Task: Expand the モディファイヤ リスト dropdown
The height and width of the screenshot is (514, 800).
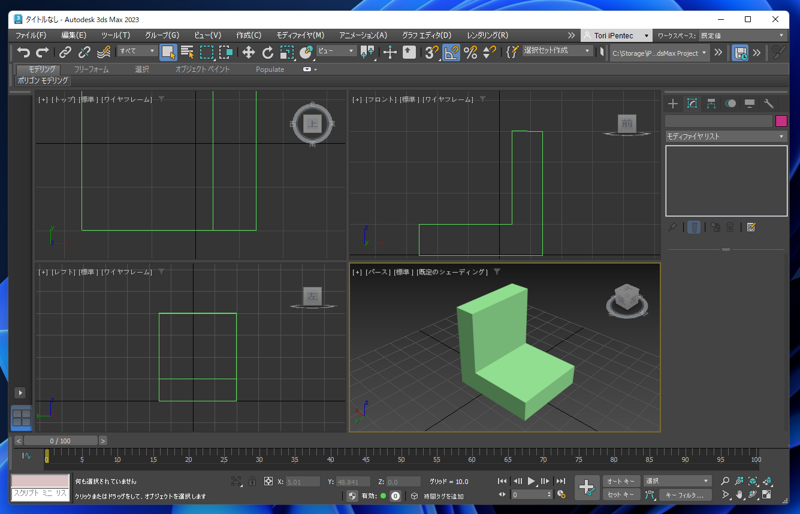Action: click(x=726, y=136)
